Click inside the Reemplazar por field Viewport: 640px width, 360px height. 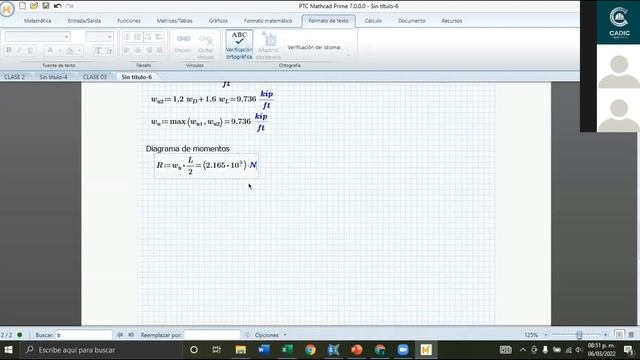212,335
